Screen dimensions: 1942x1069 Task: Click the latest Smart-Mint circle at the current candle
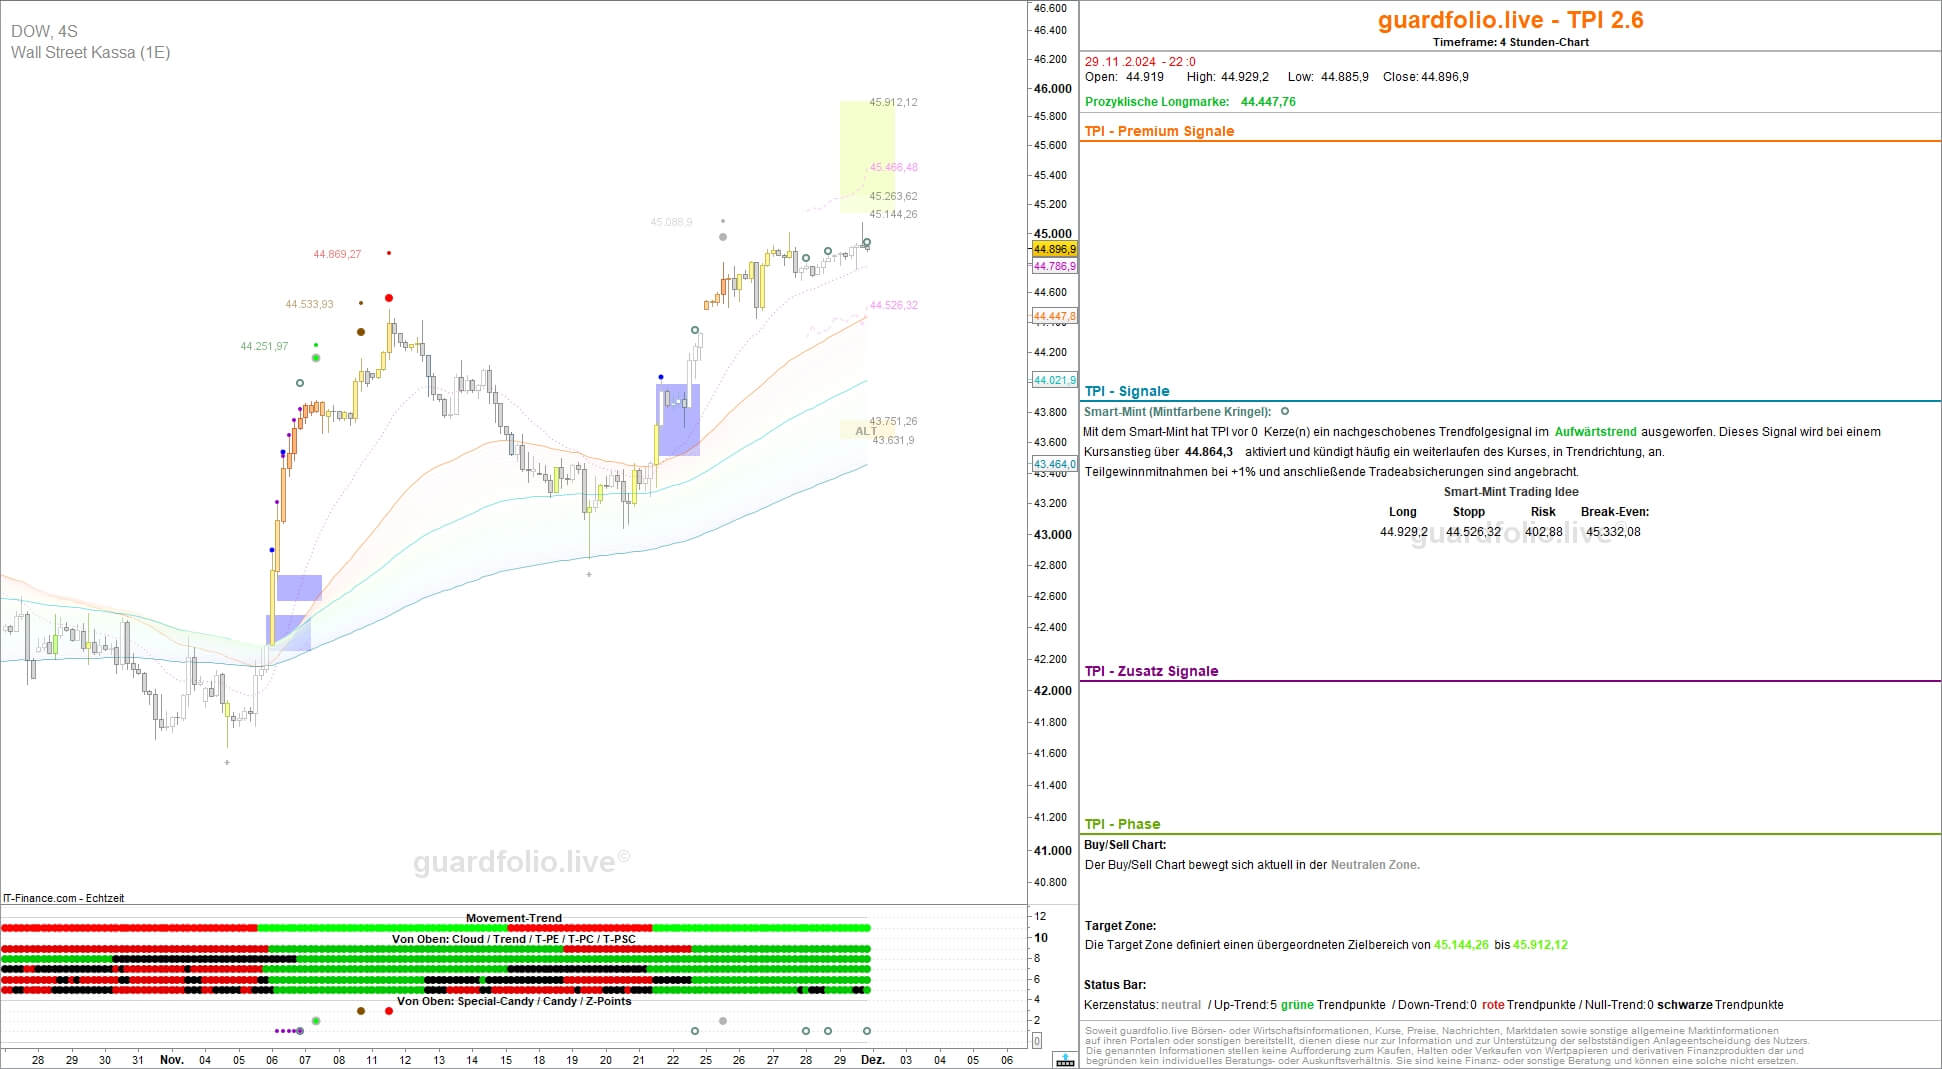867,242
